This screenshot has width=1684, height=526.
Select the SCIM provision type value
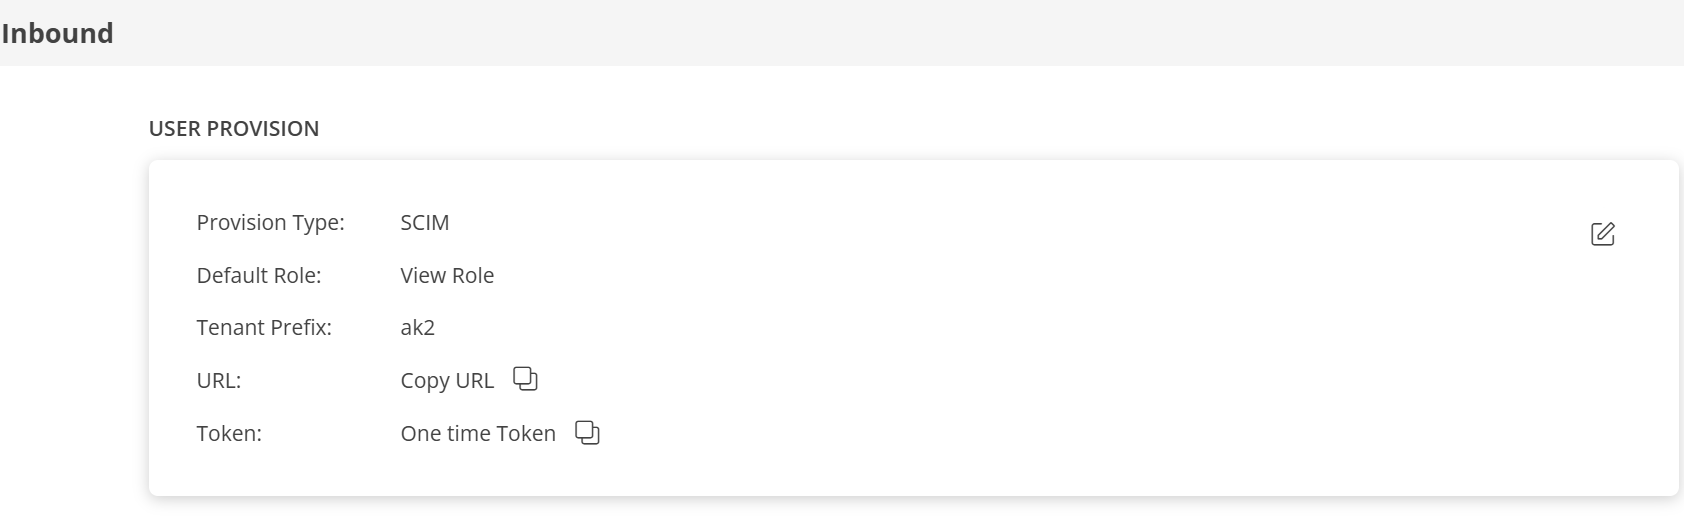(424, 223)
